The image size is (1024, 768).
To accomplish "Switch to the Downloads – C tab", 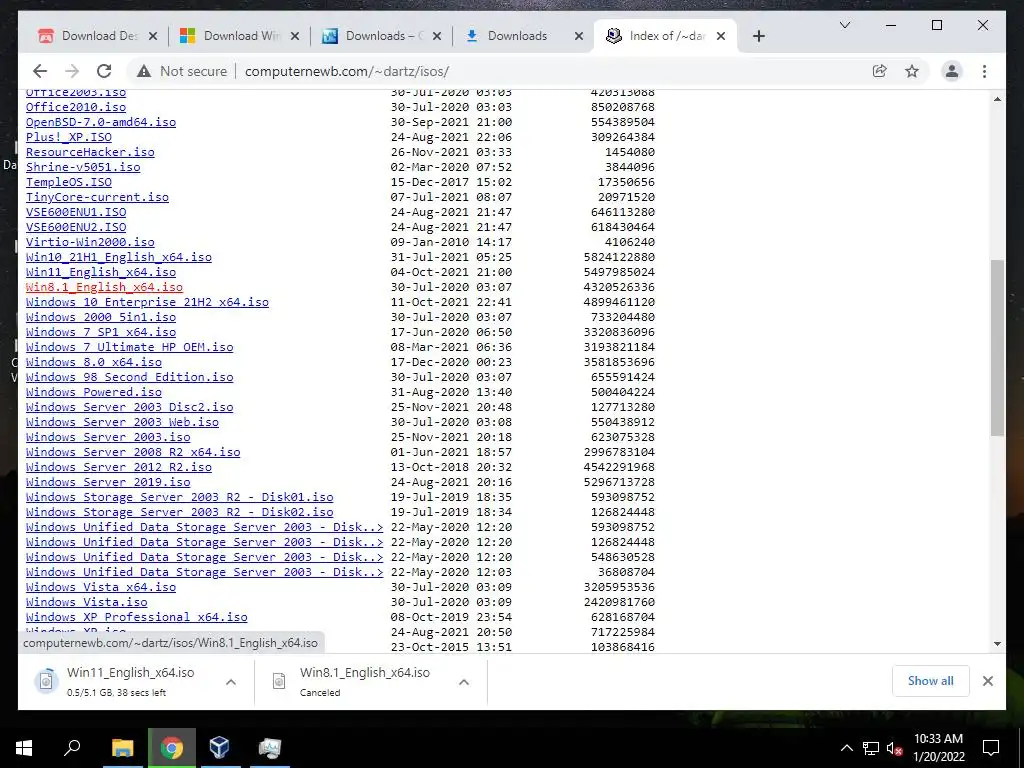I will tap(381, 36).
